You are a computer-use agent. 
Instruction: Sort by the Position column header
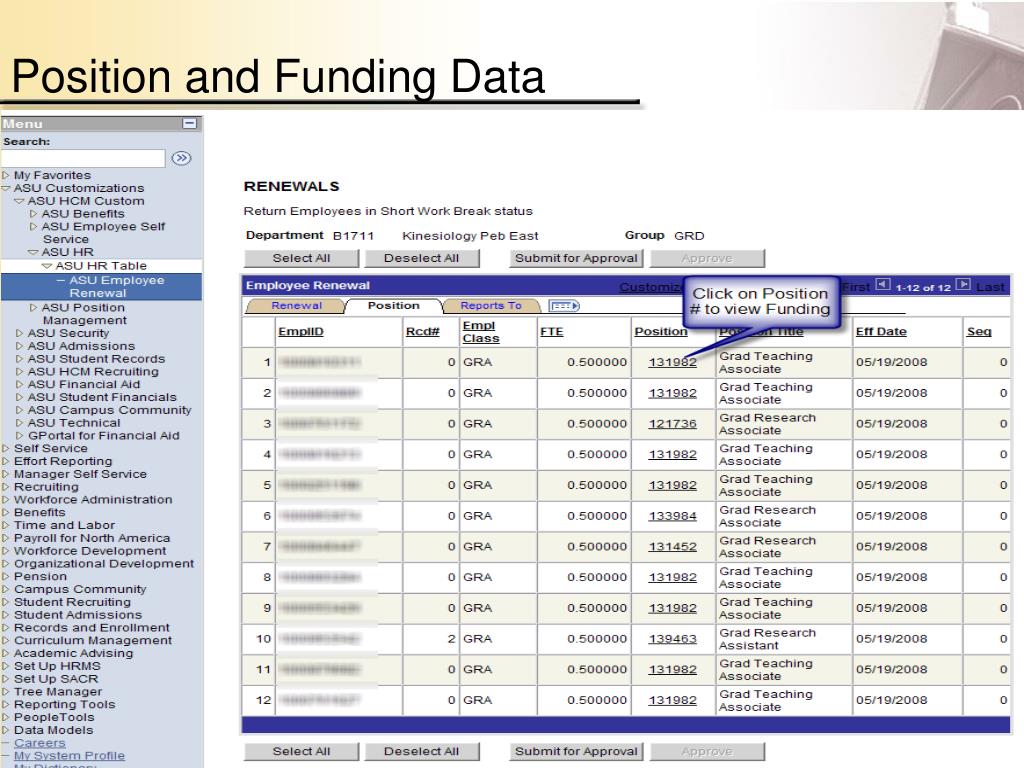[661, 332]
